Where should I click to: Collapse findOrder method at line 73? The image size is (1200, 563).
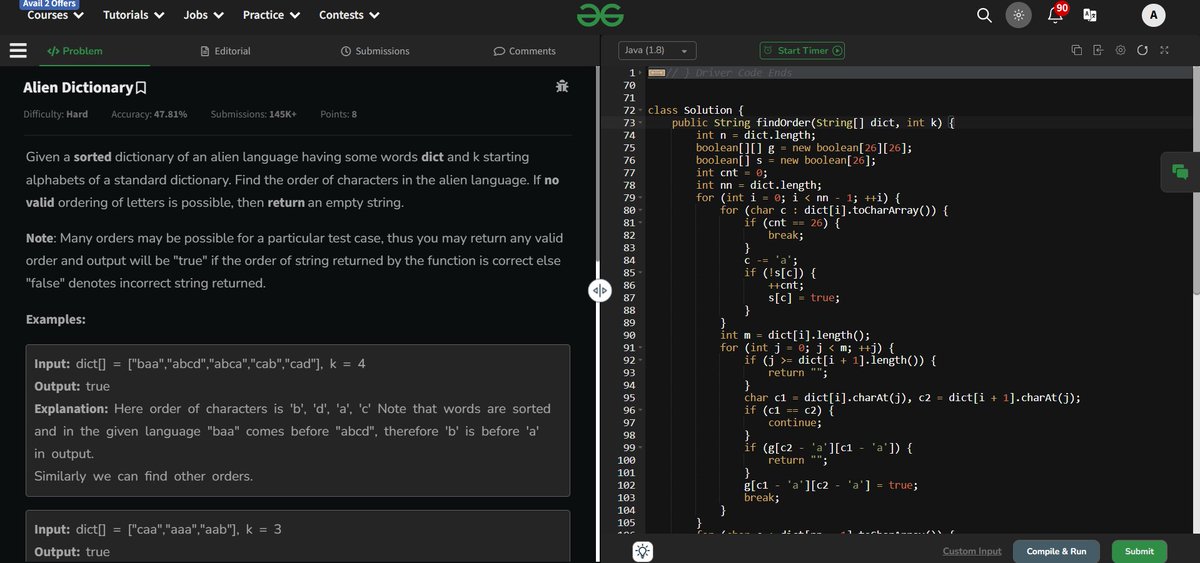641,123
